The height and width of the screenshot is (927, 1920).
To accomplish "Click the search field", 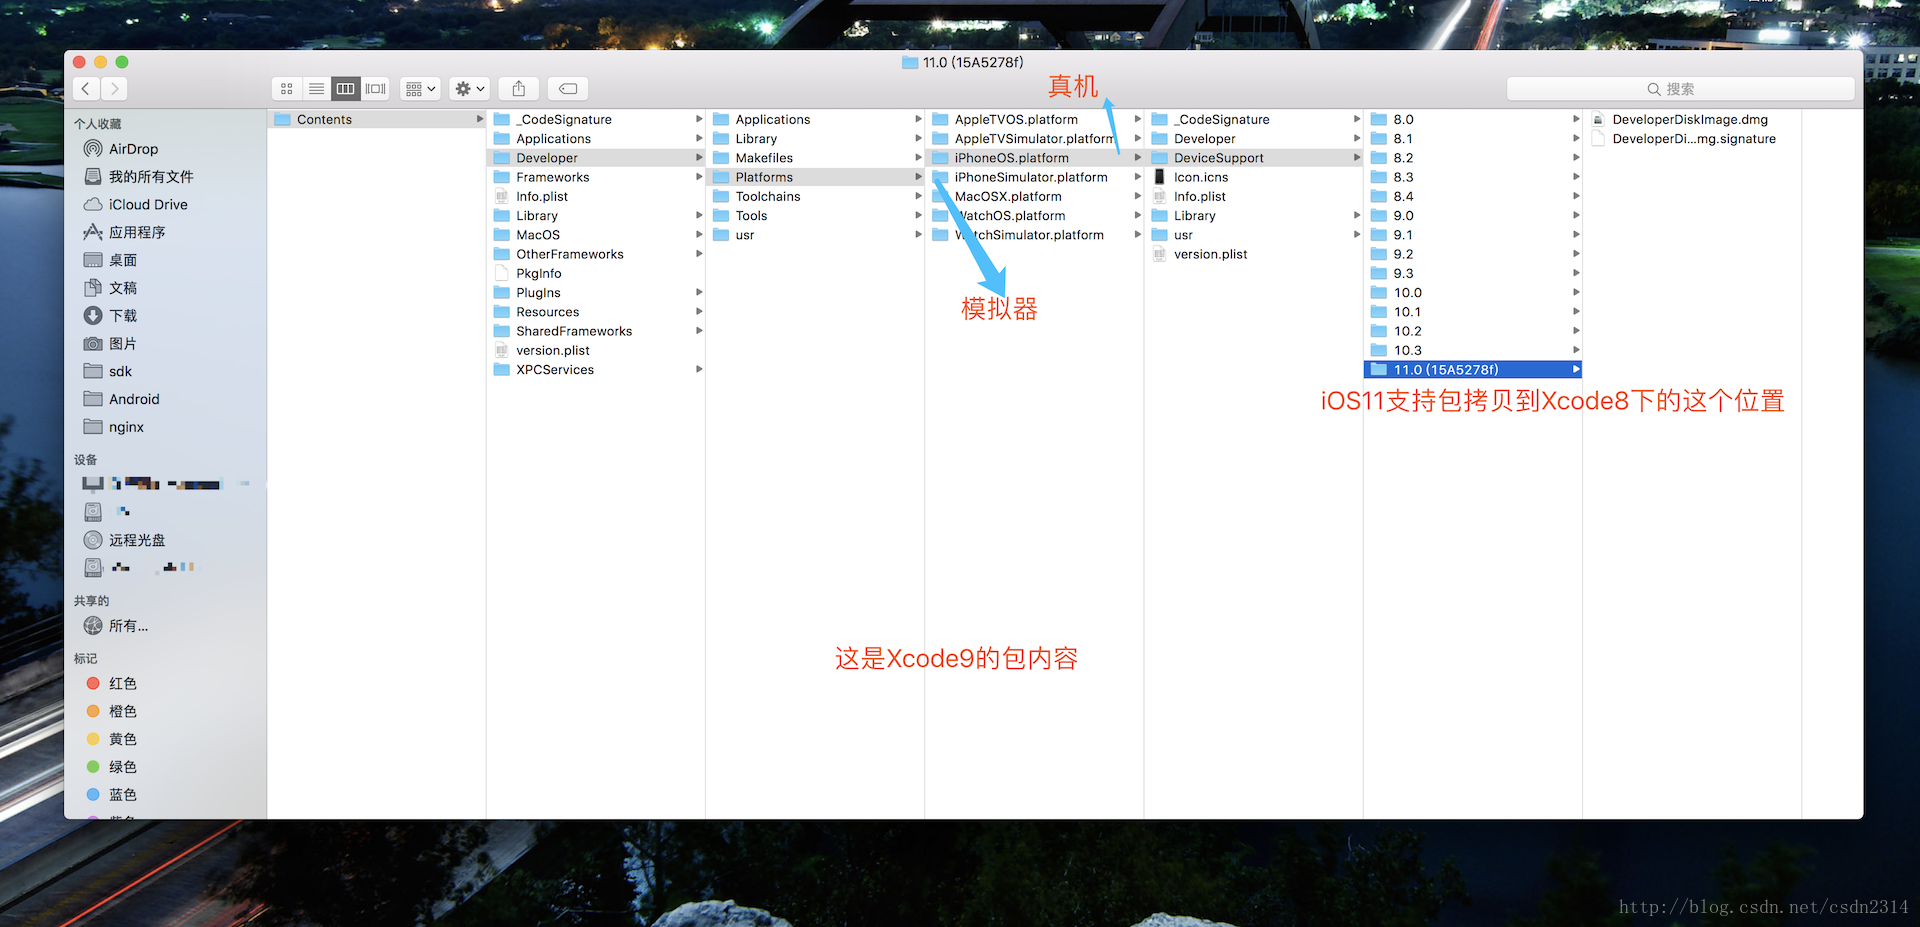I will (1680, 89).
